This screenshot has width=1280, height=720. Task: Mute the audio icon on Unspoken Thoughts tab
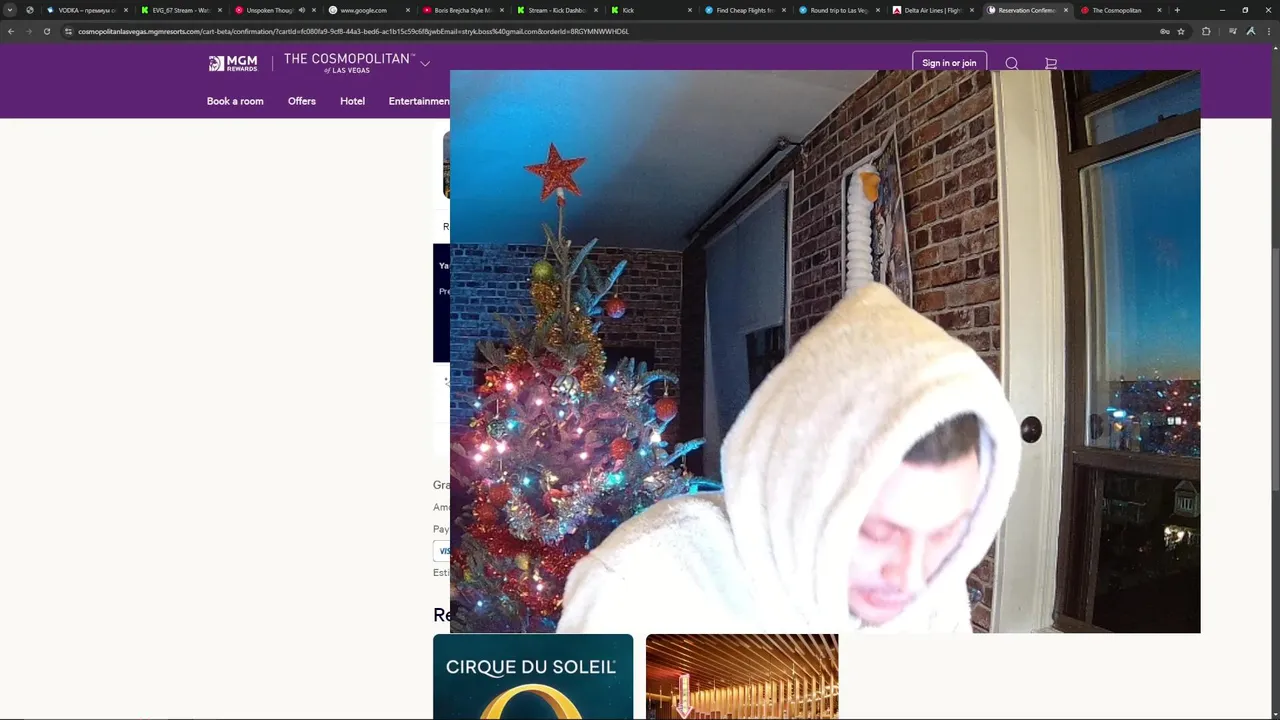coord(301,10)
